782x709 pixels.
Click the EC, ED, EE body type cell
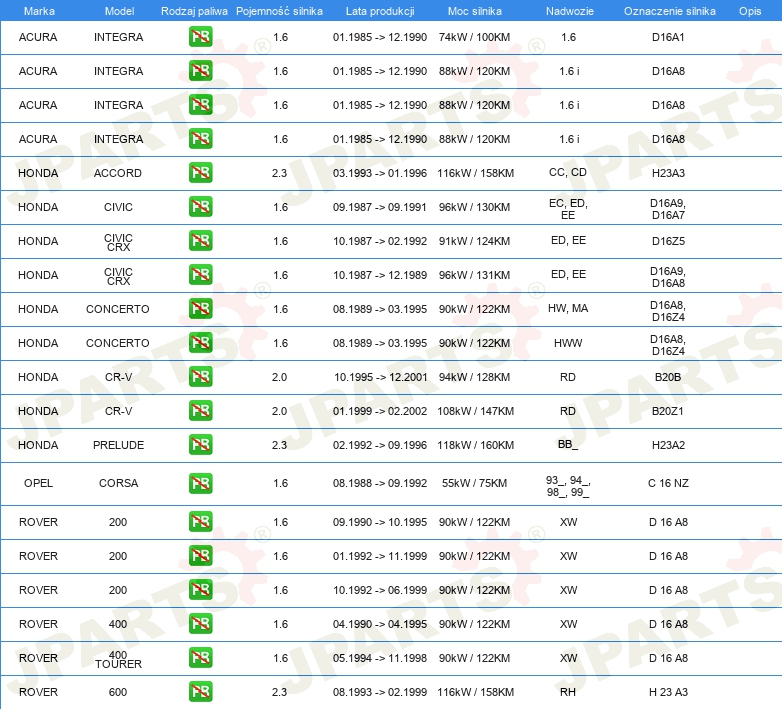tap(568, 209)
